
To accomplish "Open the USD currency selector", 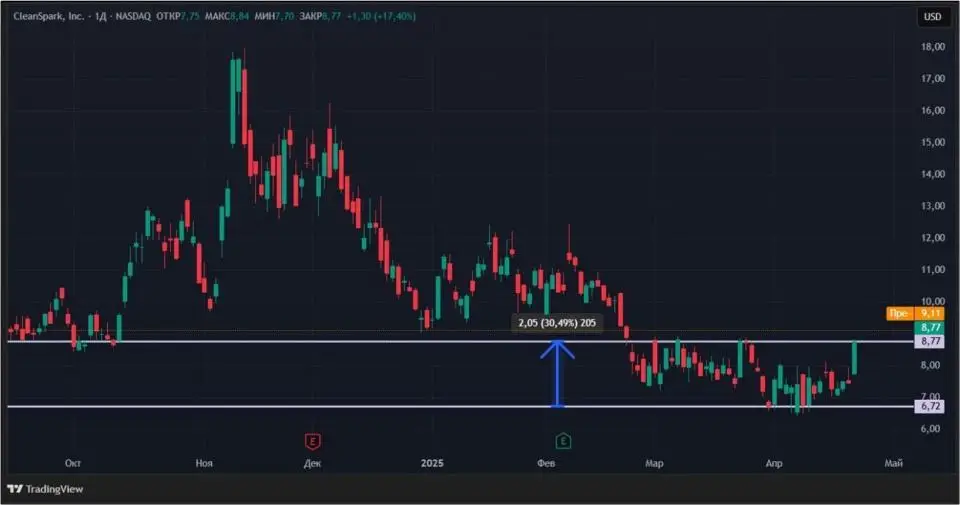I will pos(932,17).
